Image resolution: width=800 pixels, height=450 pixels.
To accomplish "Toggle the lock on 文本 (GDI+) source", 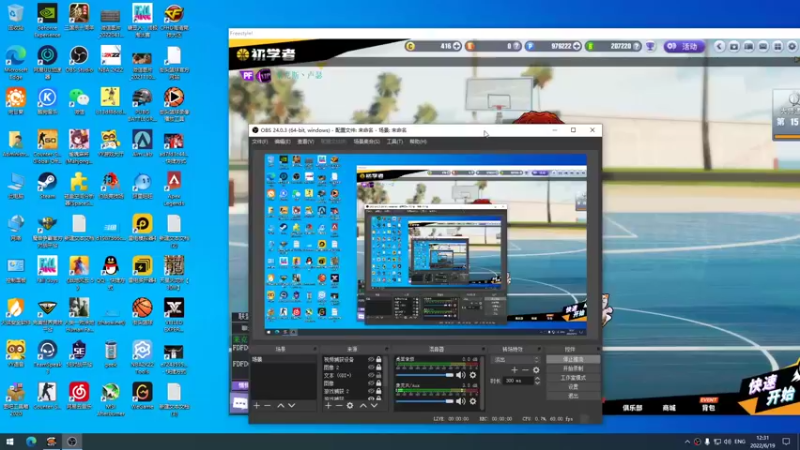I will click(379, 375).
